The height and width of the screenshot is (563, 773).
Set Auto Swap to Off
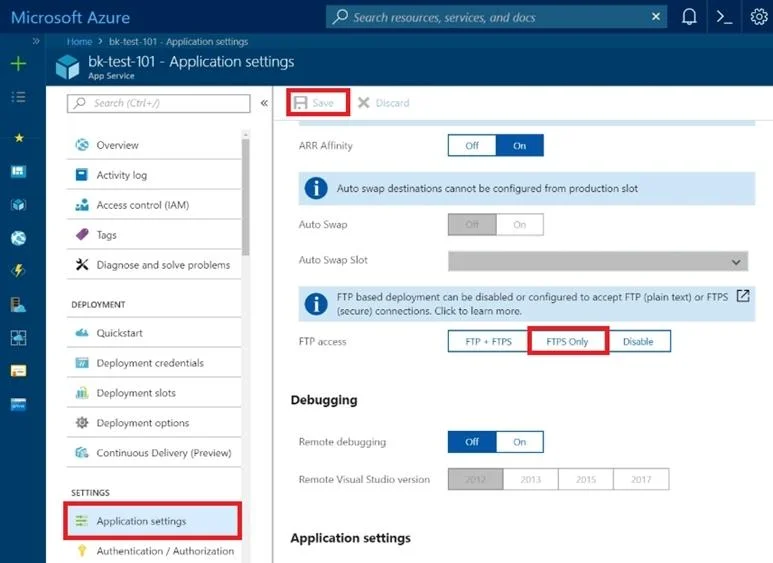coord(472,224)
